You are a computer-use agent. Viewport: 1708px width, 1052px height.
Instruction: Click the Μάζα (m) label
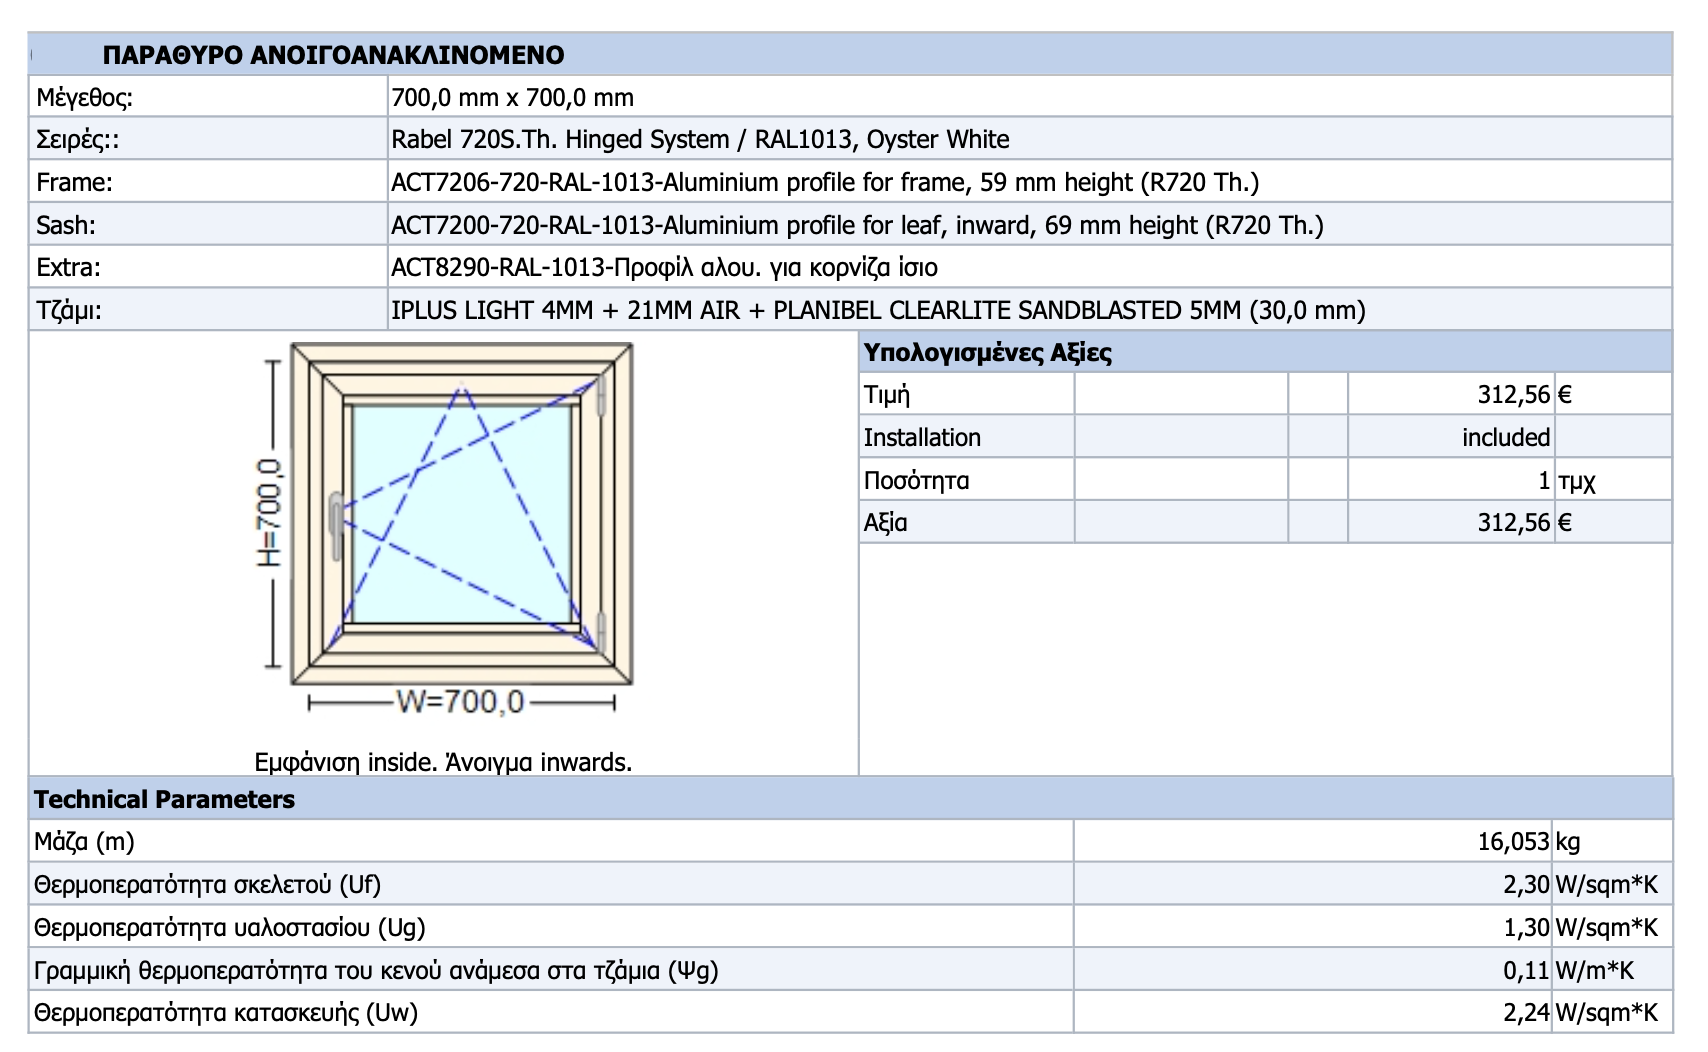(84, 841)
